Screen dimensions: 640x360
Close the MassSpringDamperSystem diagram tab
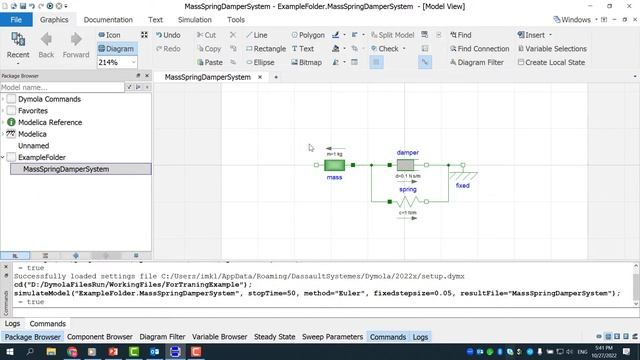tap(260, 77)
